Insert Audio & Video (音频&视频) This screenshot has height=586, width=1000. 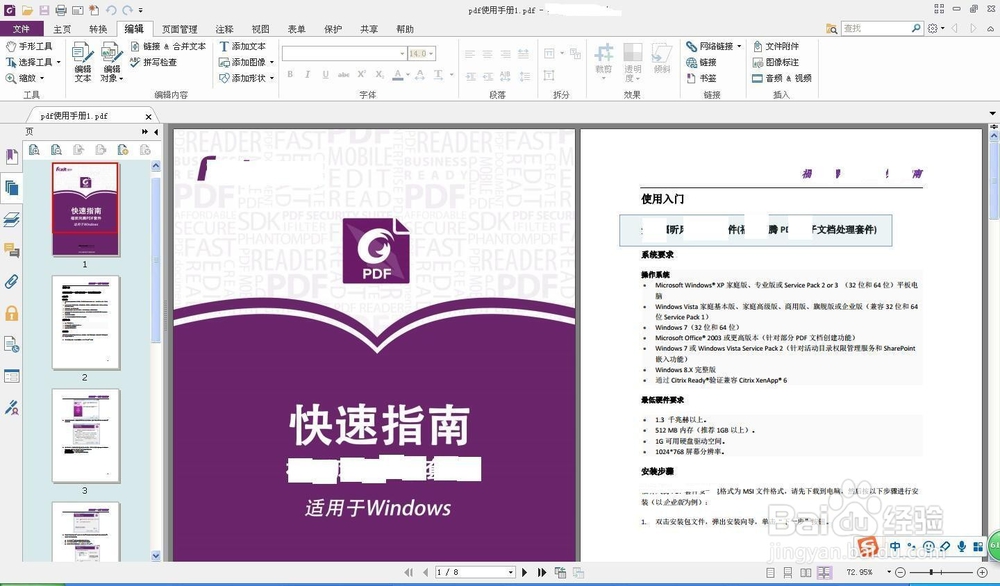[782, 78]
